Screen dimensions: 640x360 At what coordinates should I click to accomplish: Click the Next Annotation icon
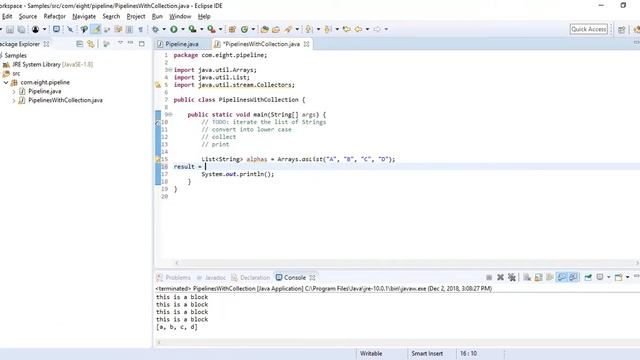309,29
